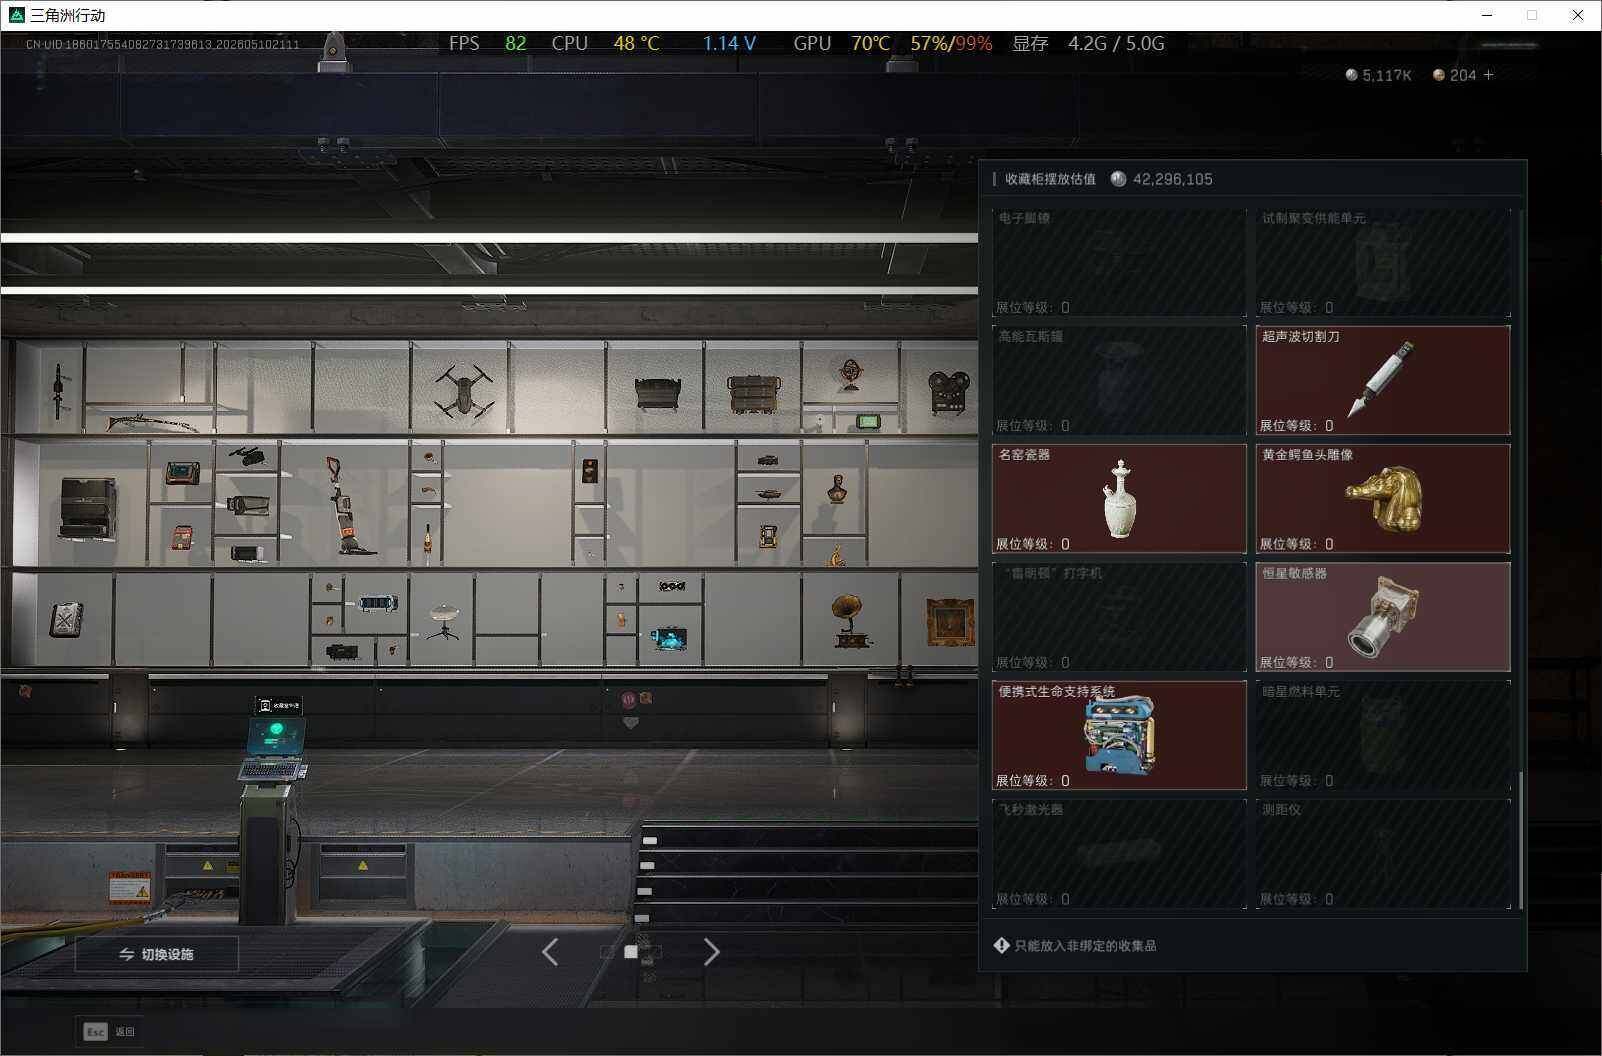Select the 超声波切割刀 collectible card

[1383, 380]
